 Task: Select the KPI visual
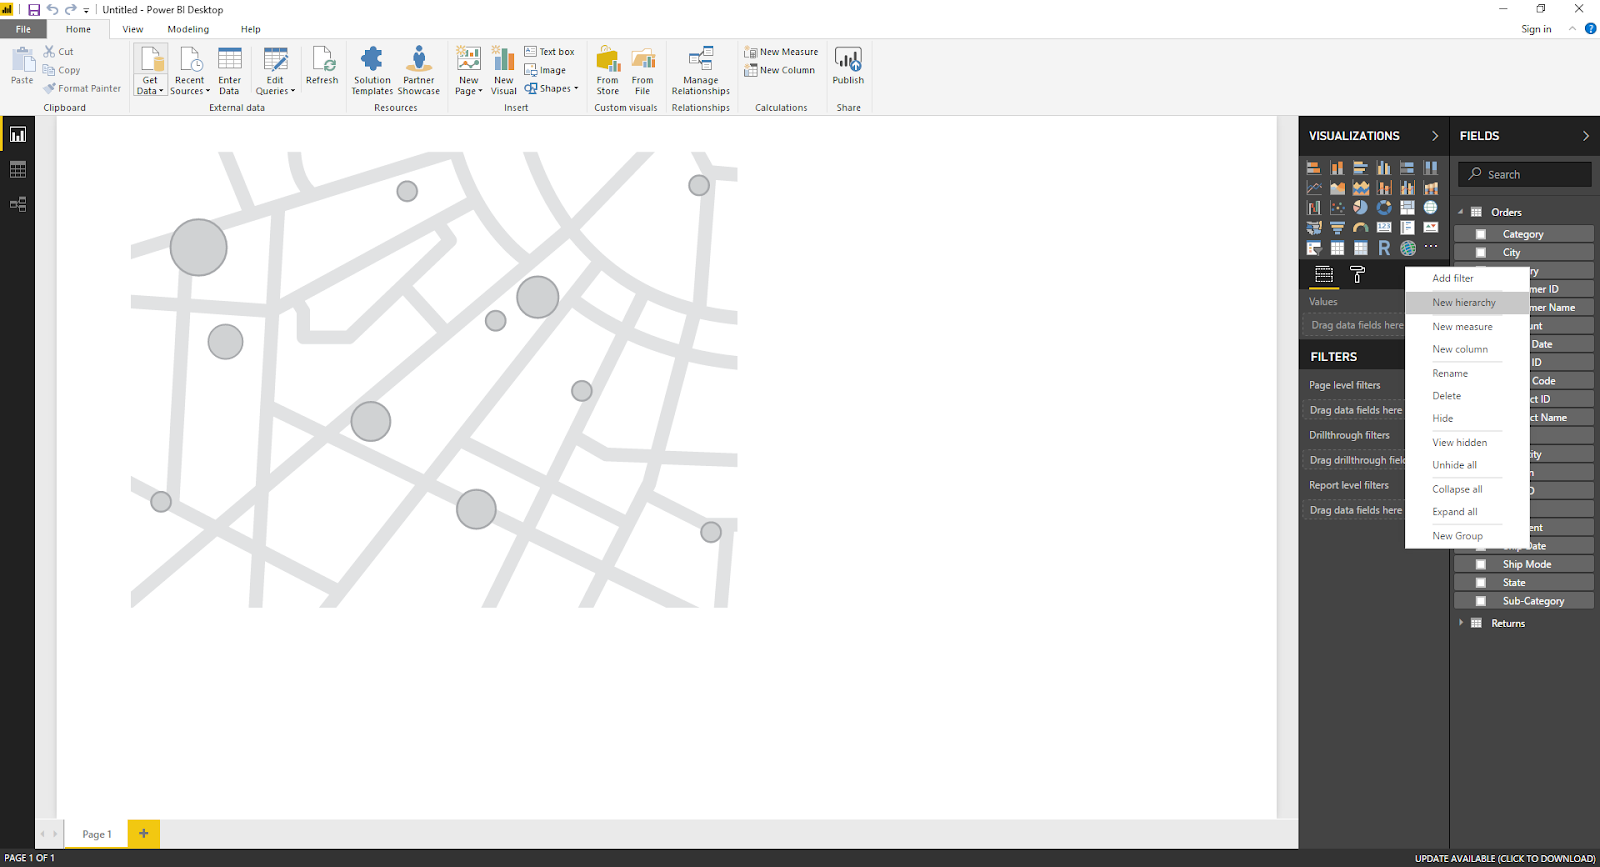click(x=1431, y=228)
